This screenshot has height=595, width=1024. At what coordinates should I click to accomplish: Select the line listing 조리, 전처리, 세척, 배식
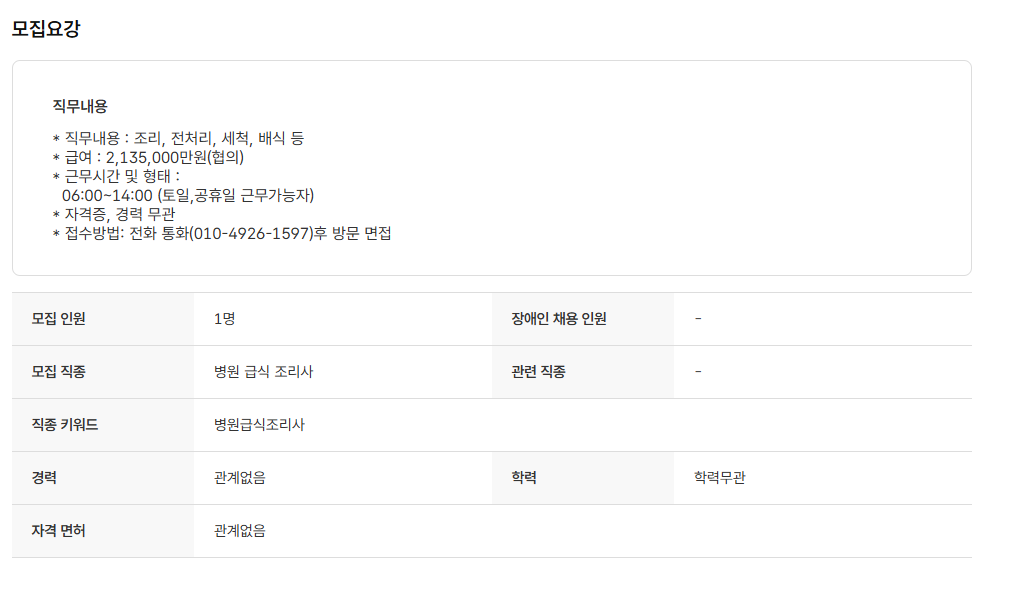(x=178, y=138)
